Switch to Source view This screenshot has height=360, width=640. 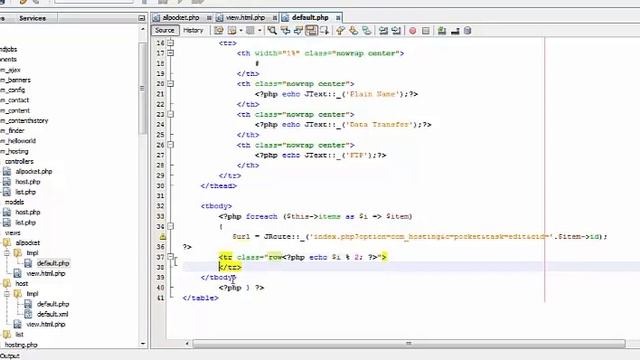coord(164,31)
